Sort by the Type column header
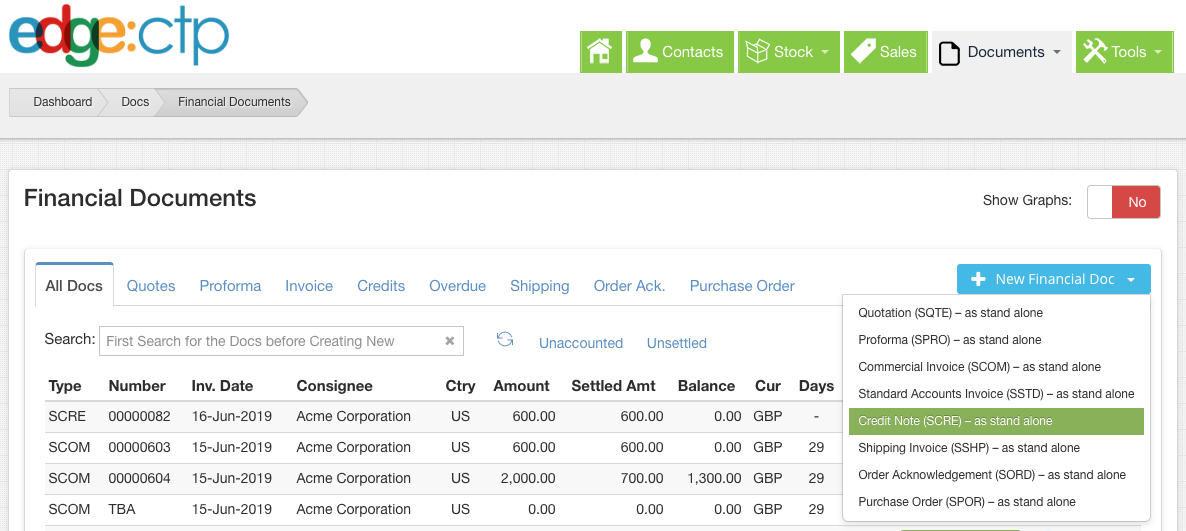1186x531 pixels. click(65, 387)
